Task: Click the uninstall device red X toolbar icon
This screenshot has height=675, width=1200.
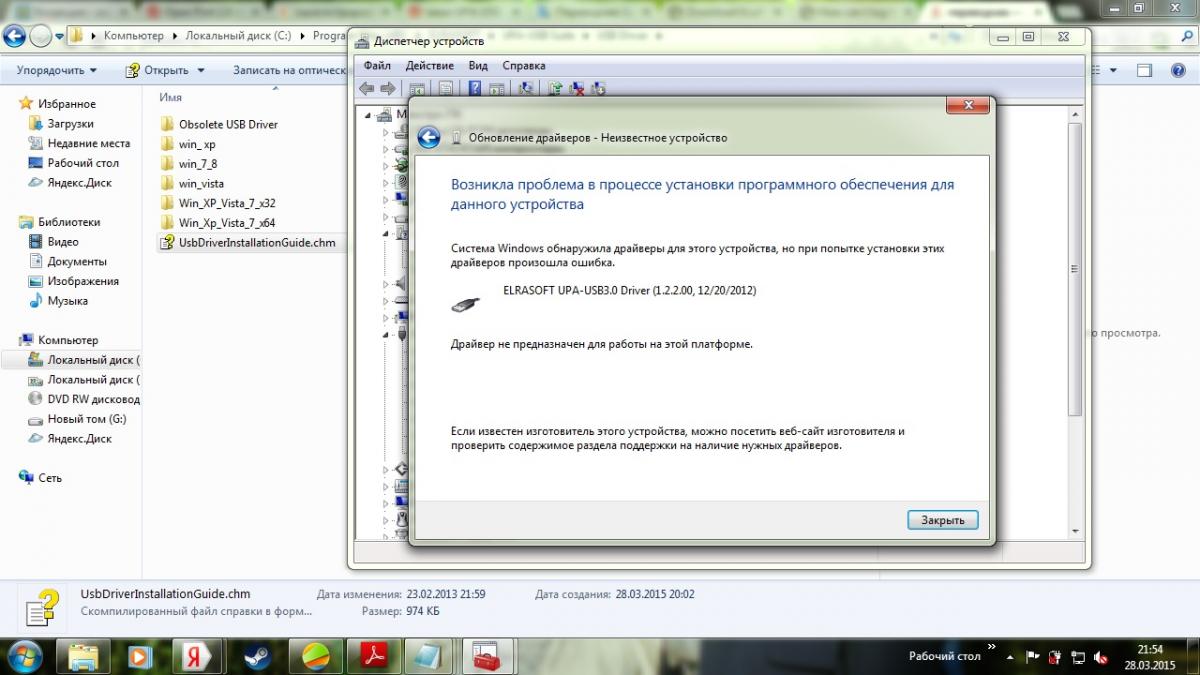Action: (577, 88)
